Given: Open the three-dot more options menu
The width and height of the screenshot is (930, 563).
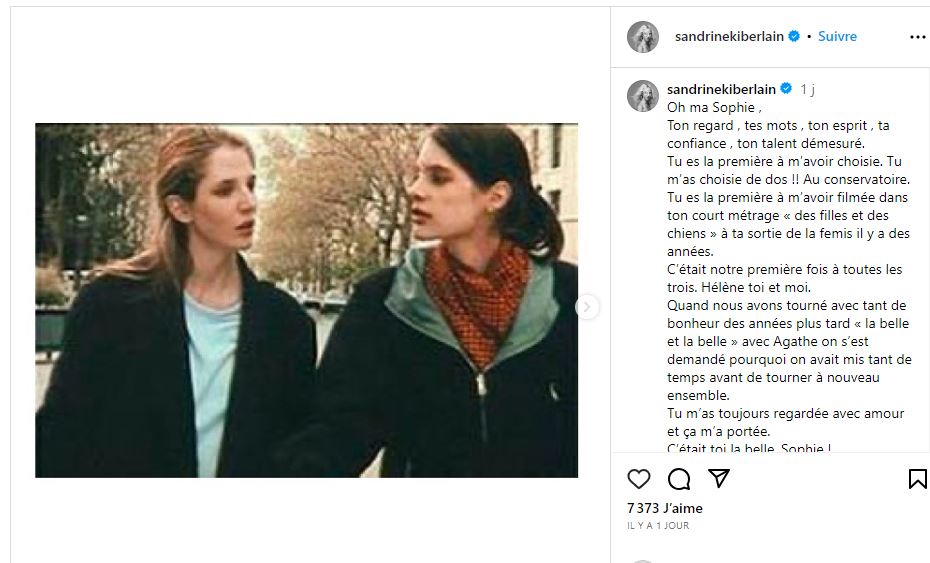Looking at the screenshot, I should pyautogui.click(x=917, y=37).
